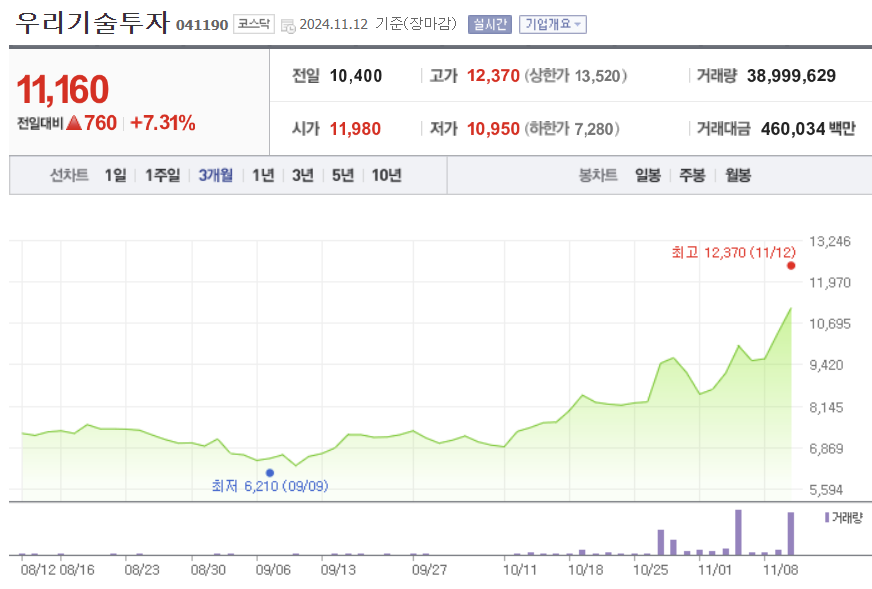Switch to 일봉 candle chart
This screenshot has width=872, height=589.
click(x=648, y=176)
